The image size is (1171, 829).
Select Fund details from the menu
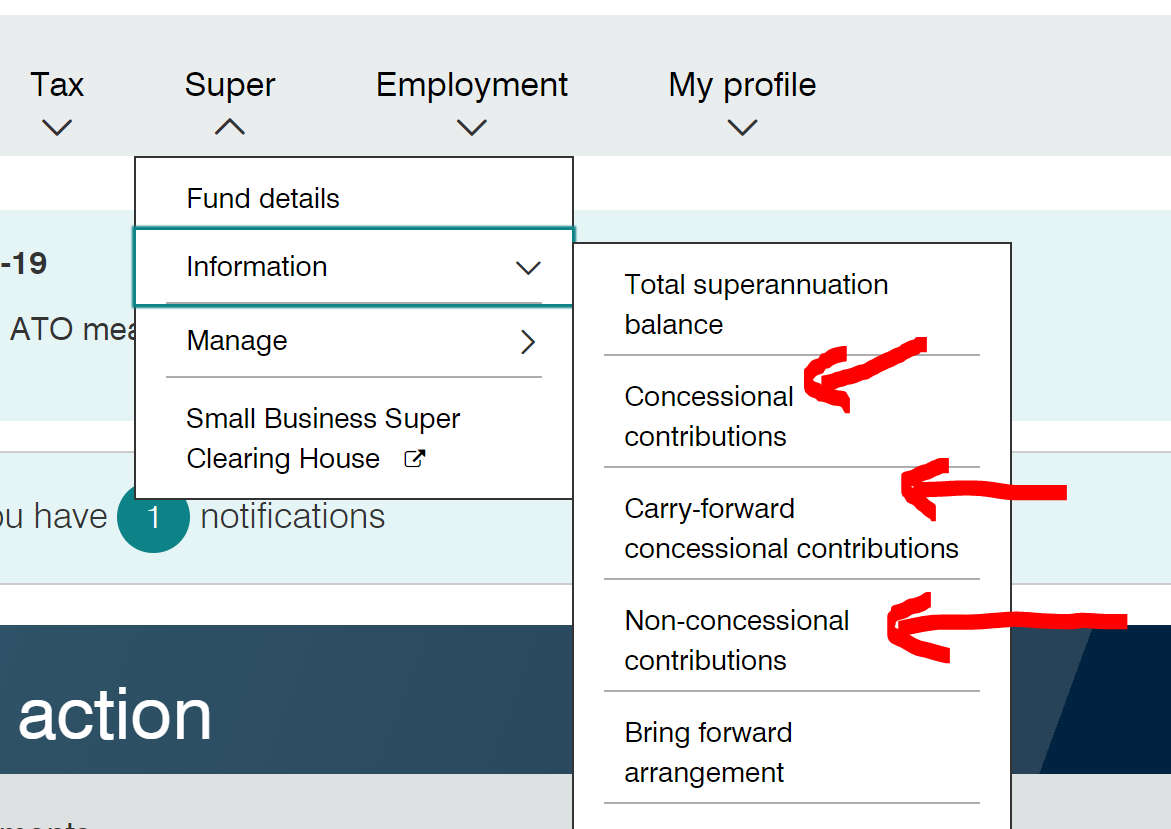coord(262,198)
